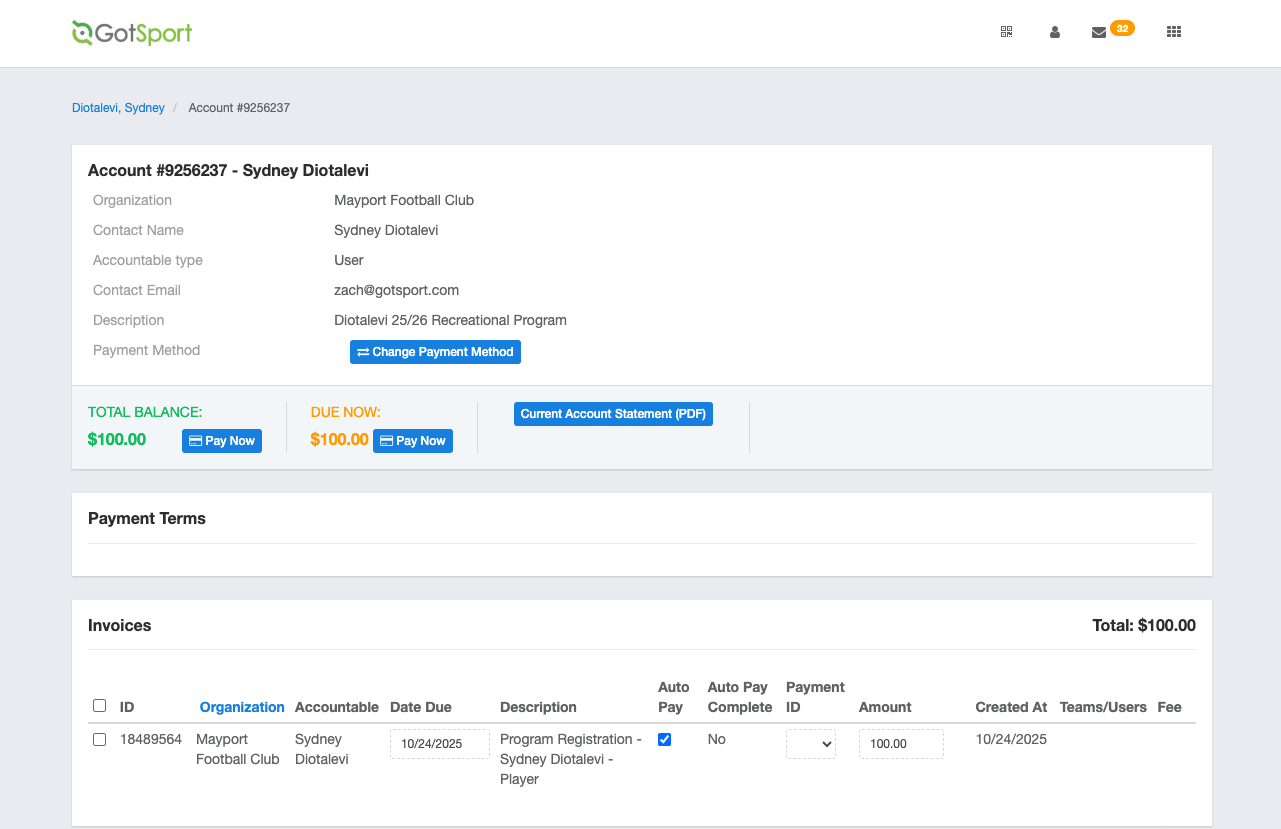Click the Account #9256237 breadcrumb
Viewport: 1281px width, 829px height.
point(239,108)
